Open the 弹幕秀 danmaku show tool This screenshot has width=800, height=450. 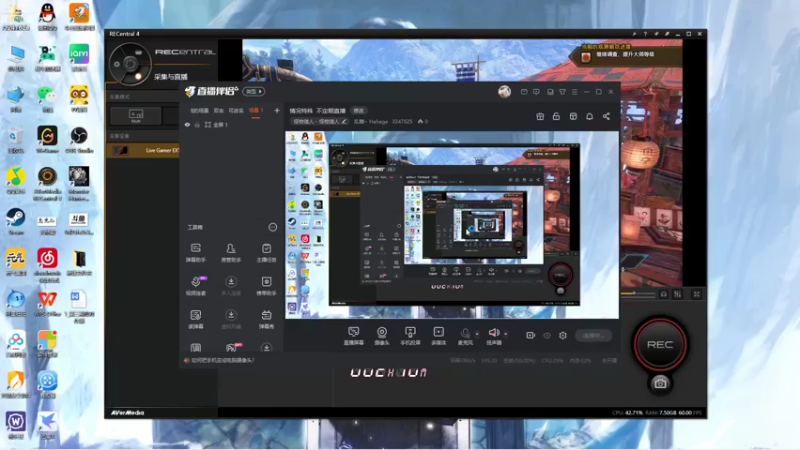point(266,319)
